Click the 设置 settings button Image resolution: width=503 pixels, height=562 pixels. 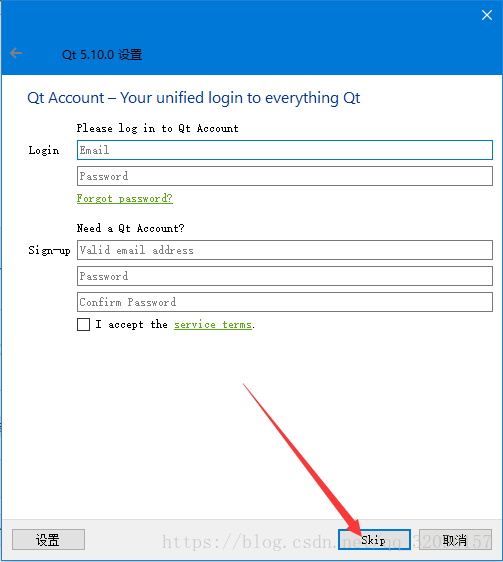pos(48,539)
